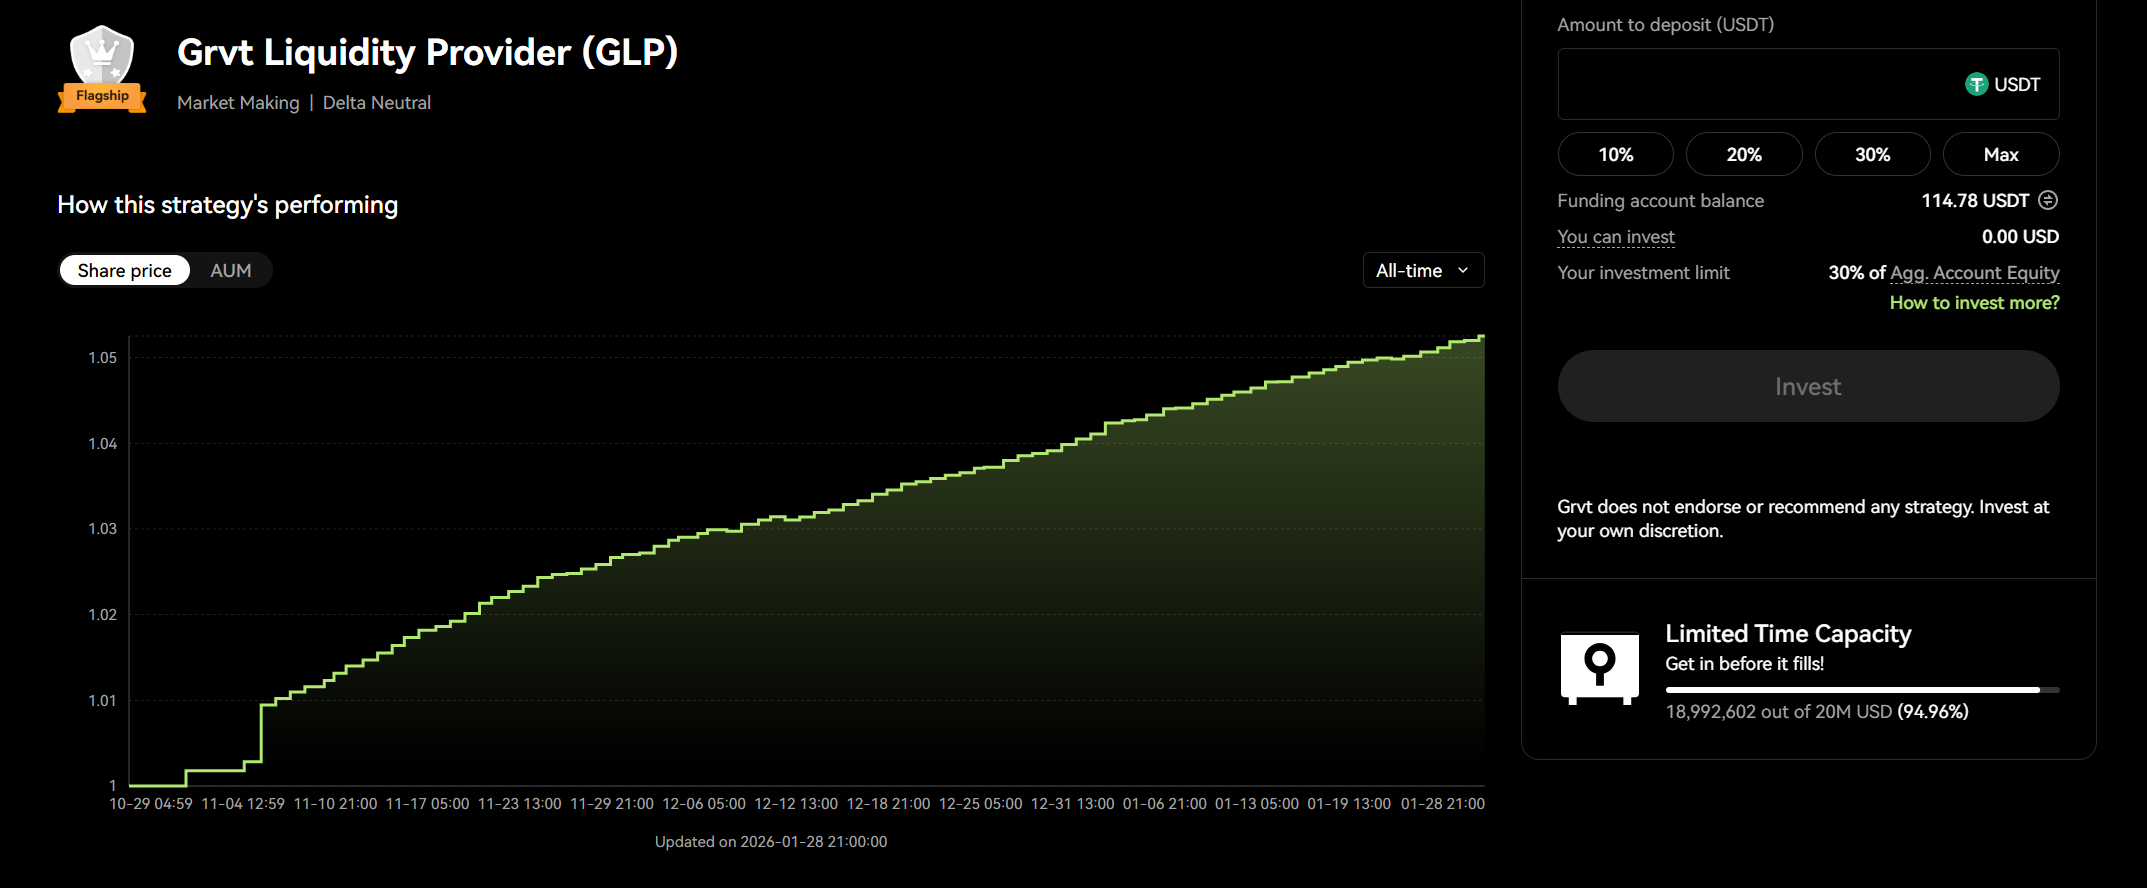2147x888 pixels.
Task: Click the Grvt Liquidity Provider (GLP) title
Action: click(427, 53)
